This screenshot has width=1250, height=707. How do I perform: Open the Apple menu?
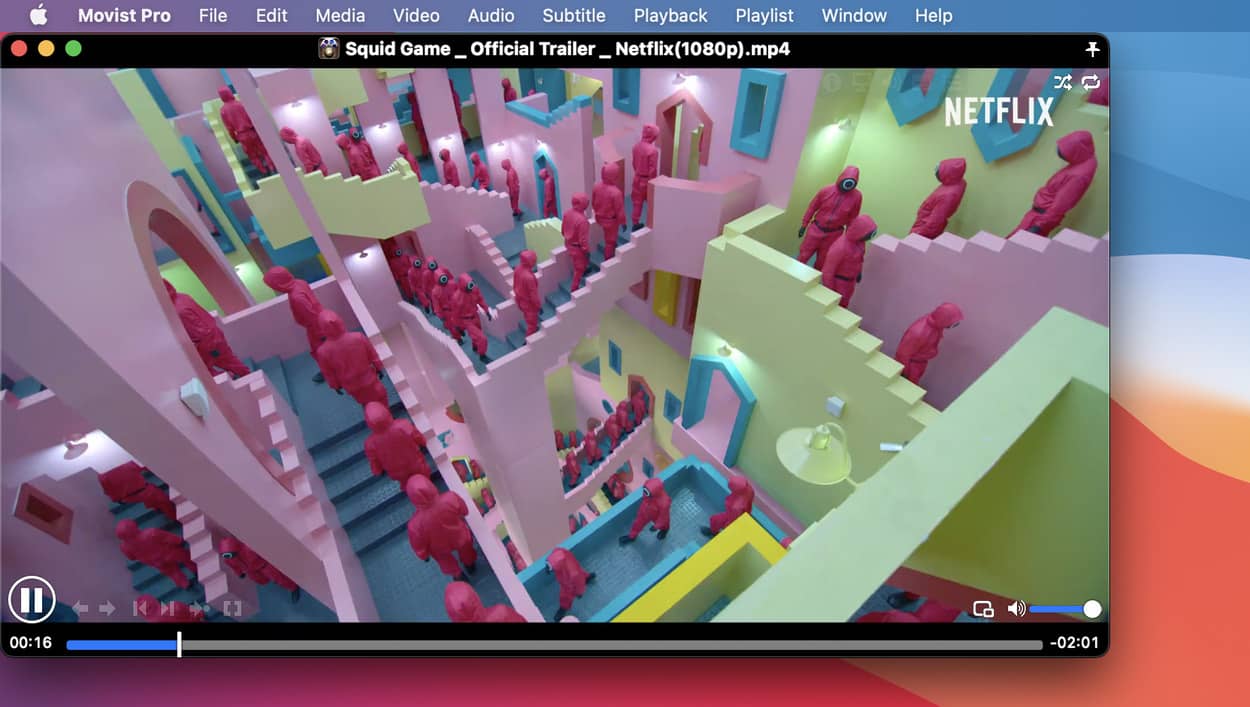point(39,15)
